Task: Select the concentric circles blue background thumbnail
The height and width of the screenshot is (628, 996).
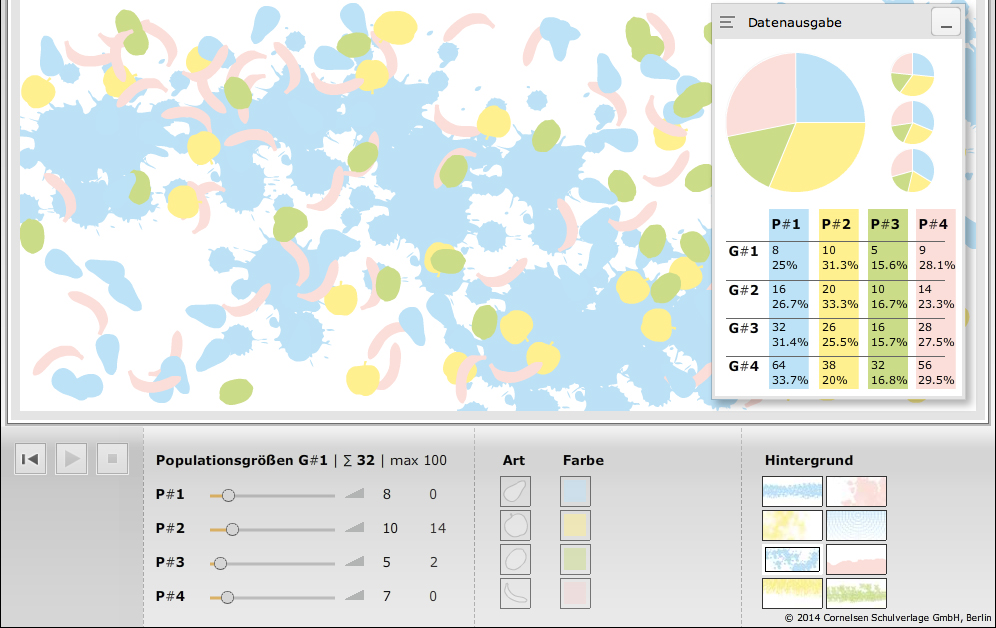Action: click(x=855, y=526)
